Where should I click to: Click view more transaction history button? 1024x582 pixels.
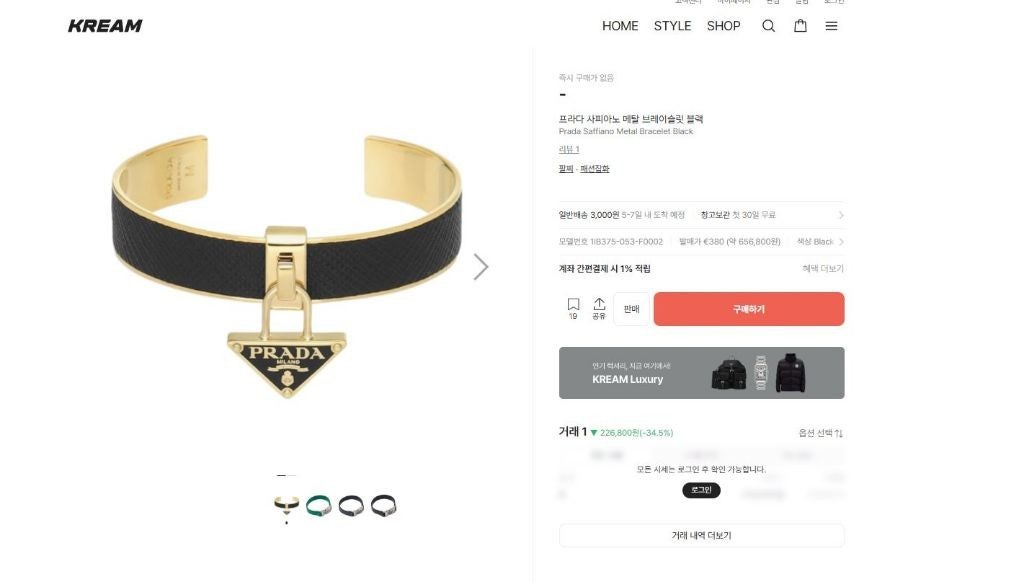click(x=701, y=536)
